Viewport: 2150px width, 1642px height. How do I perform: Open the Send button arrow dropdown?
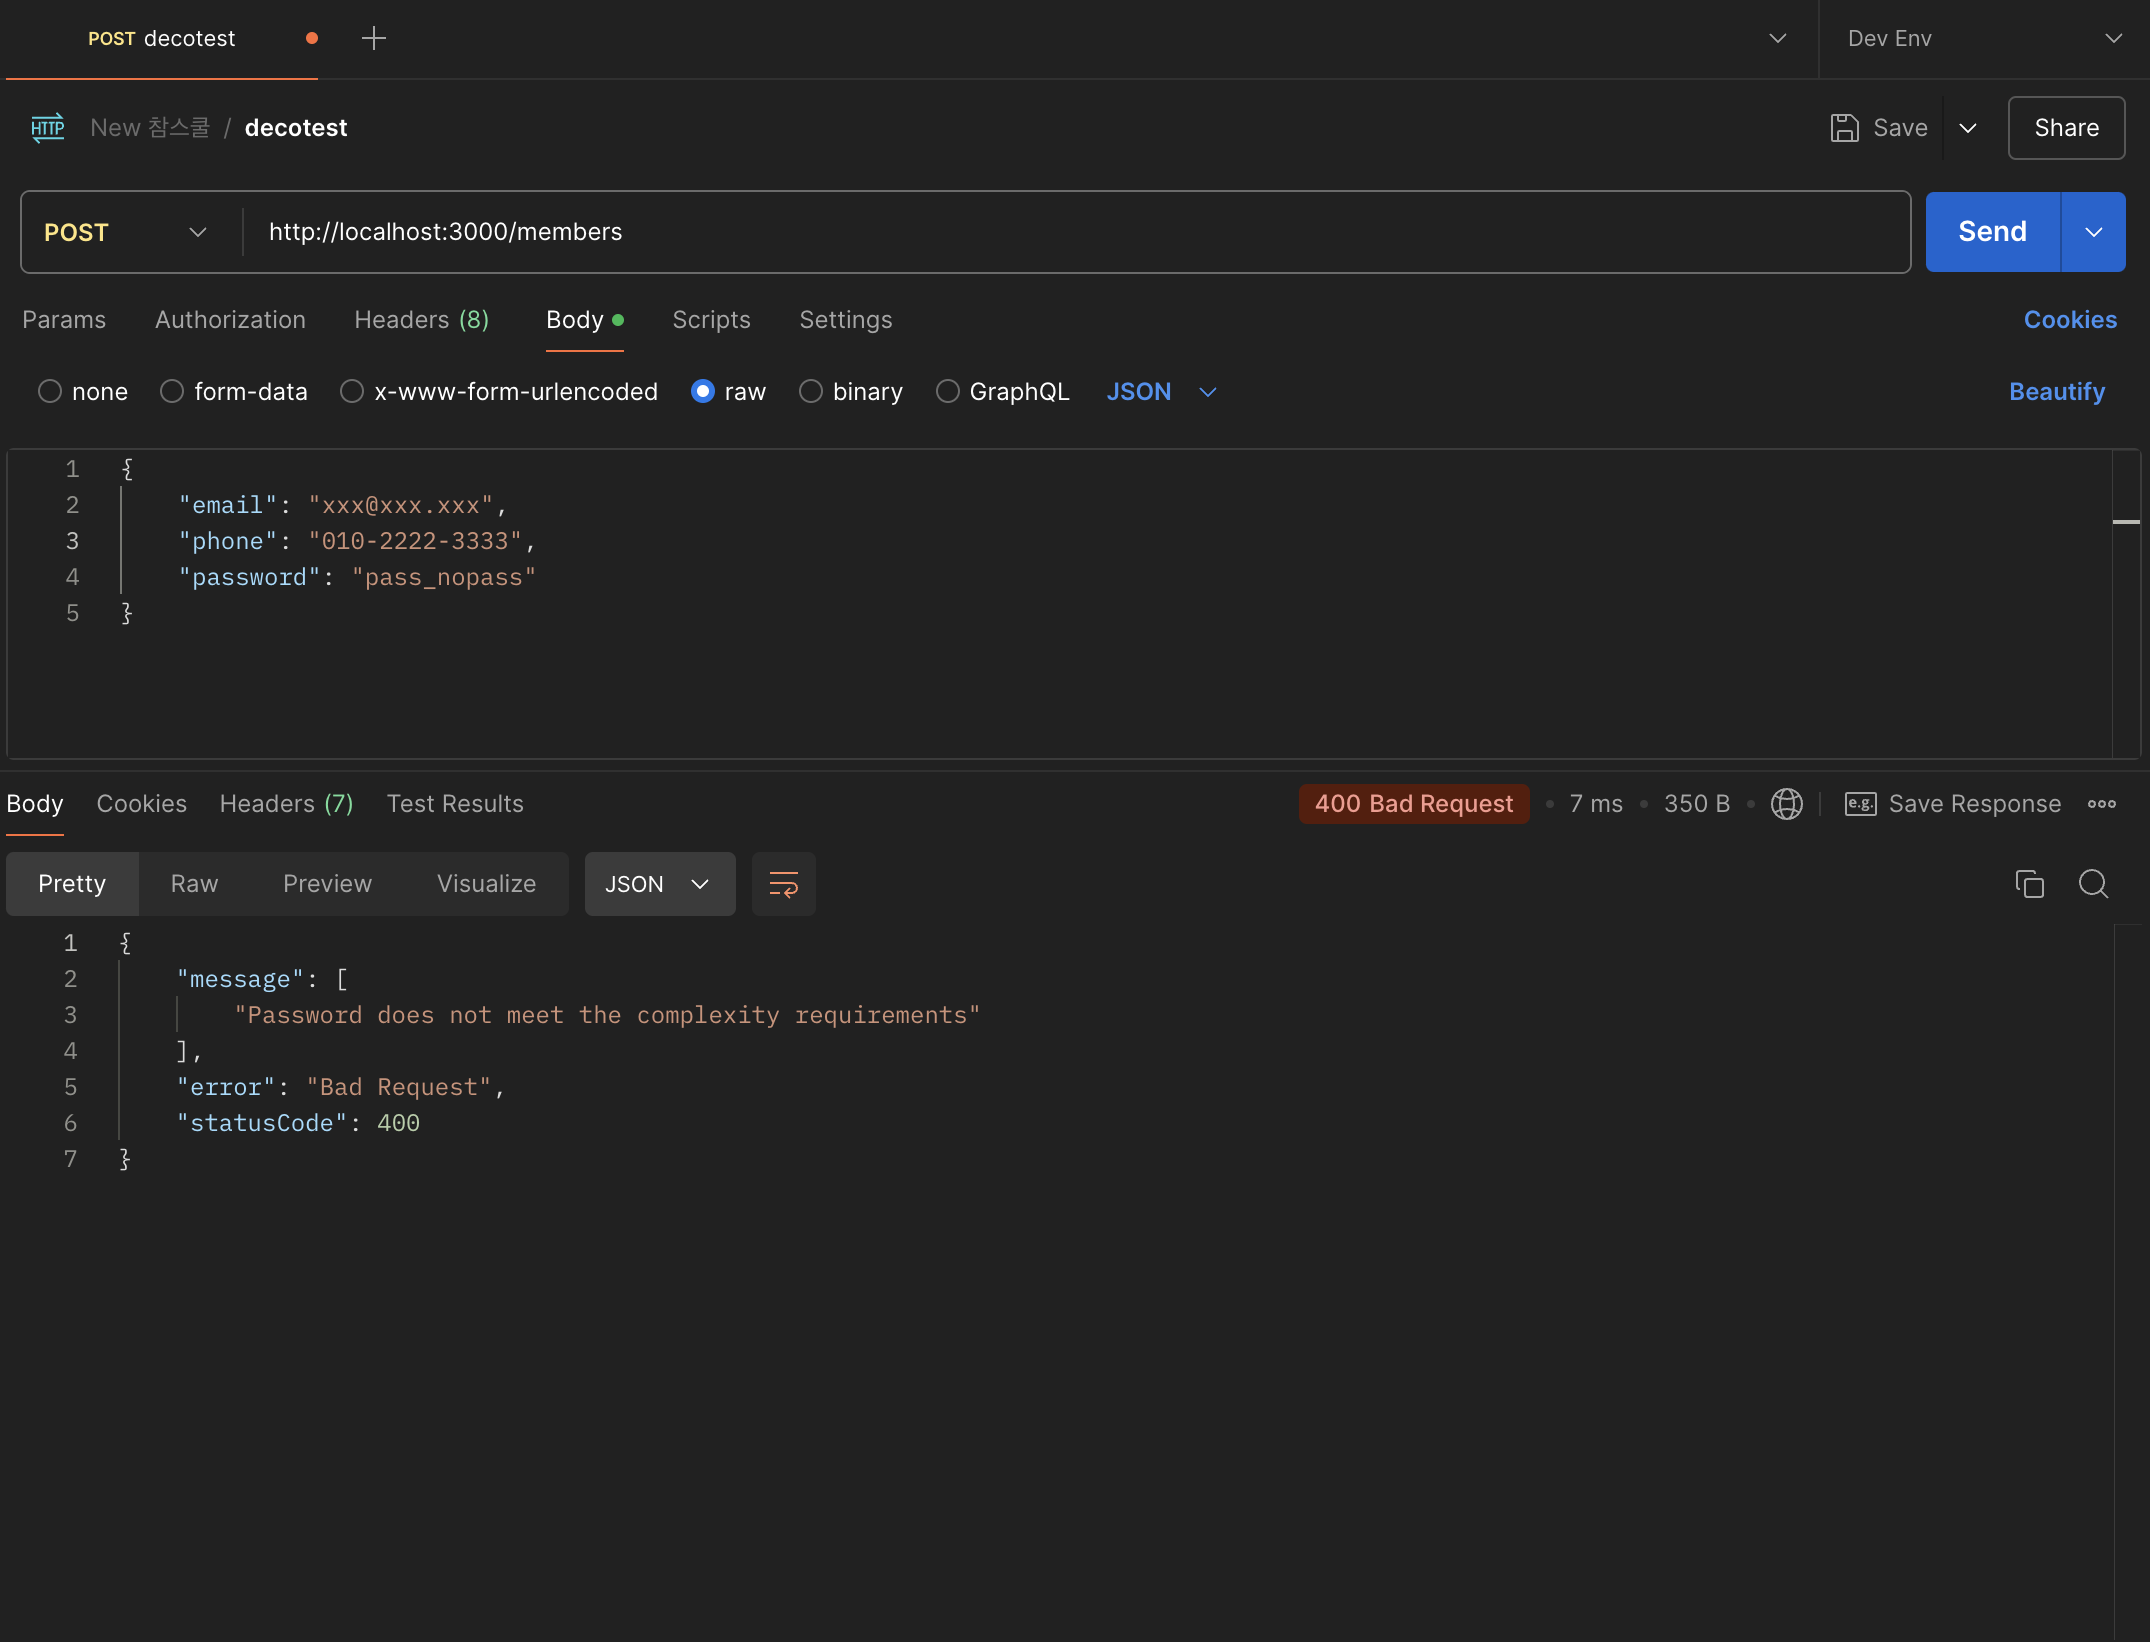[x=2093, y=232]
